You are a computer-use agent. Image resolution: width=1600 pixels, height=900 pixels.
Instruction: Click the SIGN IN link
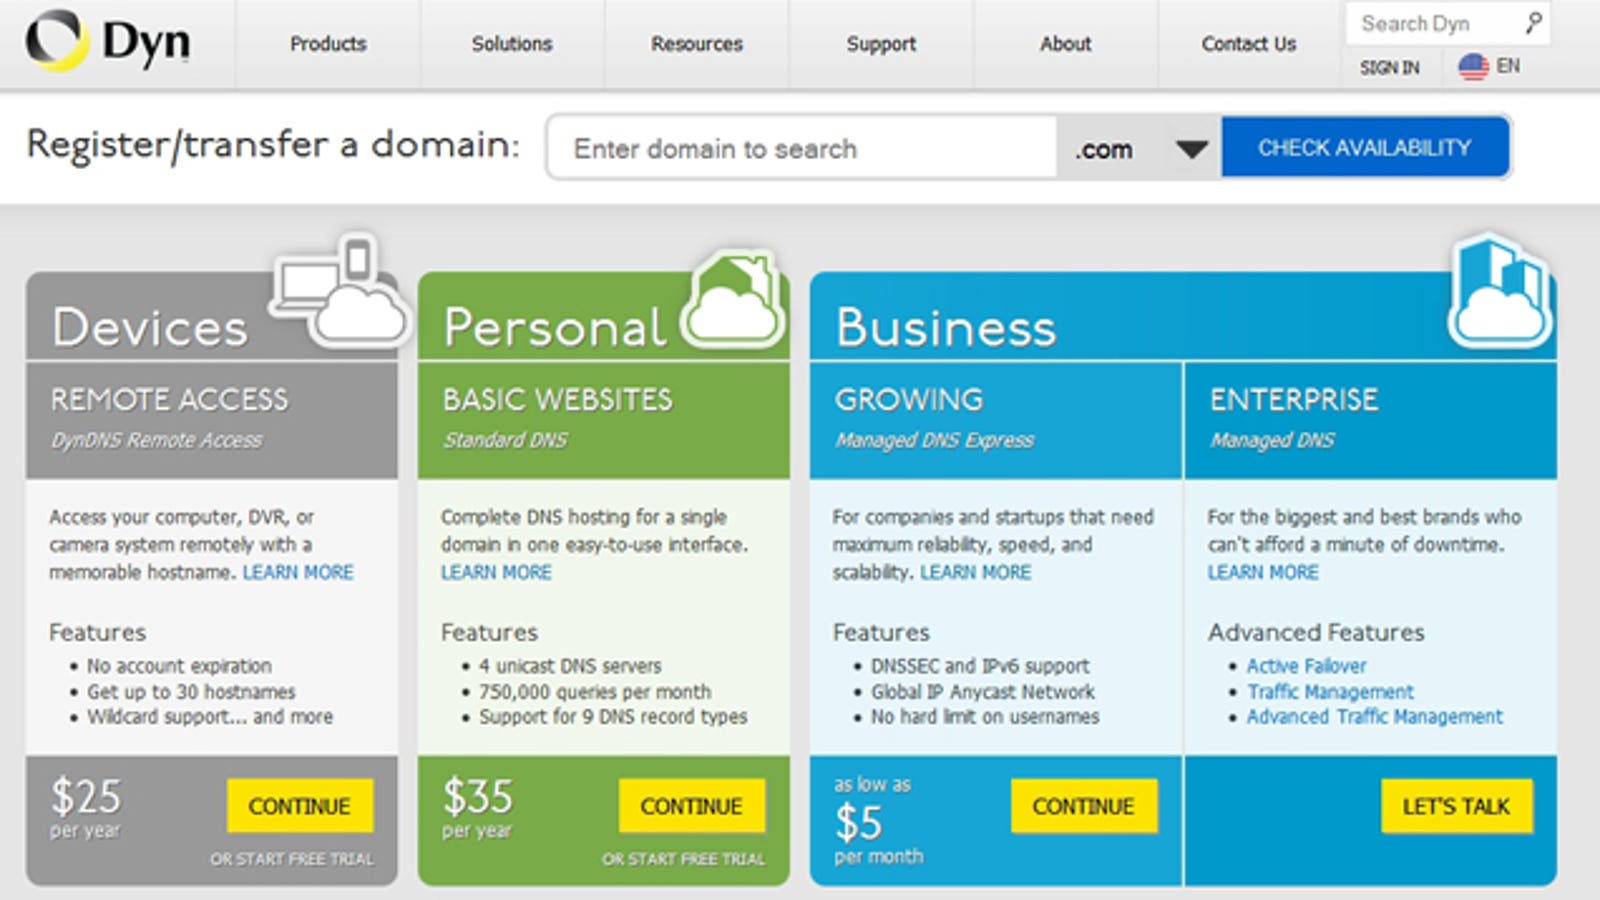pyautogui.click(x=1390, y=68)
